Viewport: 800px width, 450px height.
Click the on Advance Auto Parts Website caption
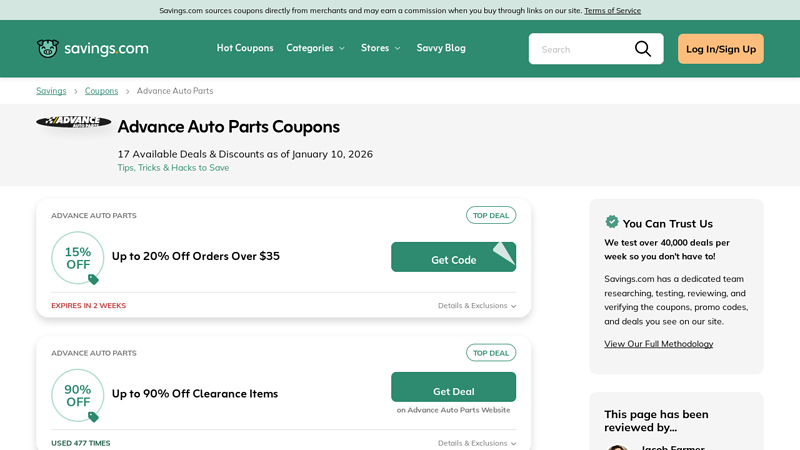click(454, 410)
